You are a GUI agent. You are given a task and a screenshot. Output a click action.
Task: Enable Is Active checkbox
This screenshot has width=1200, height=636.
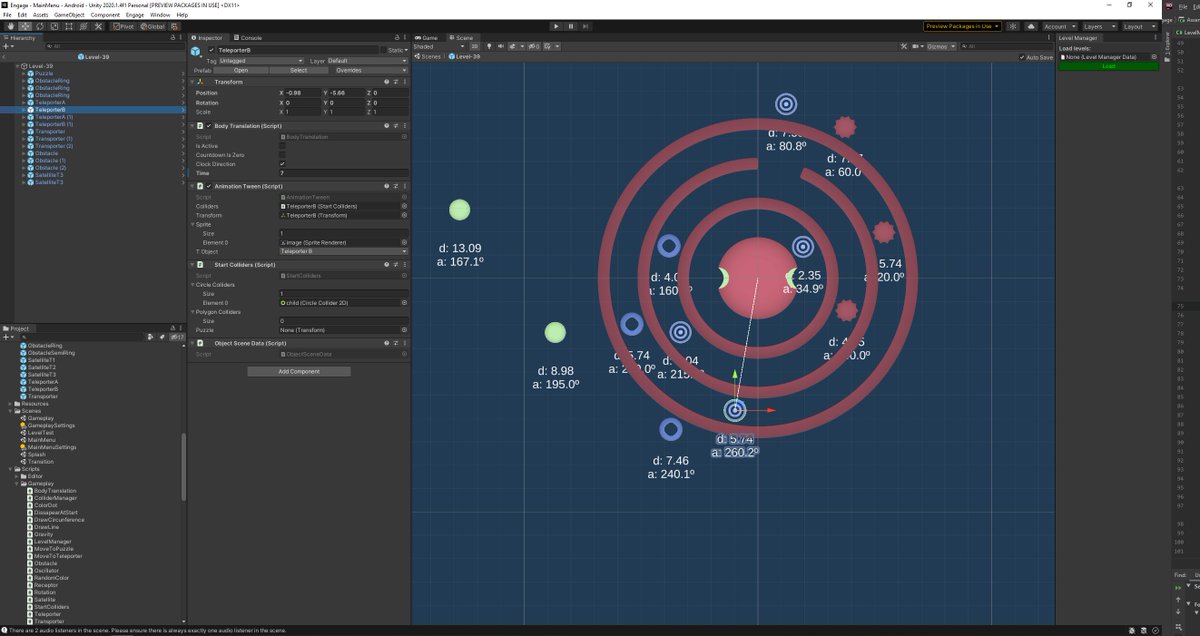point(282,146)
